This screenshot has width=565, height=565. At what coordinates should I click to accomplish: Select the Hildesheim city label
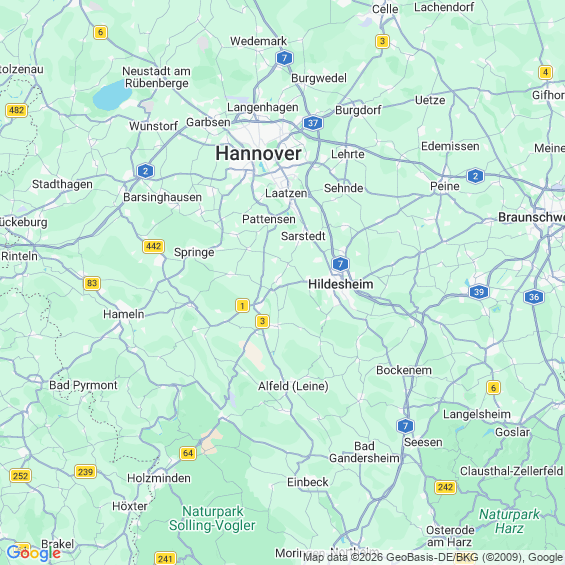(x=341, y=284)
